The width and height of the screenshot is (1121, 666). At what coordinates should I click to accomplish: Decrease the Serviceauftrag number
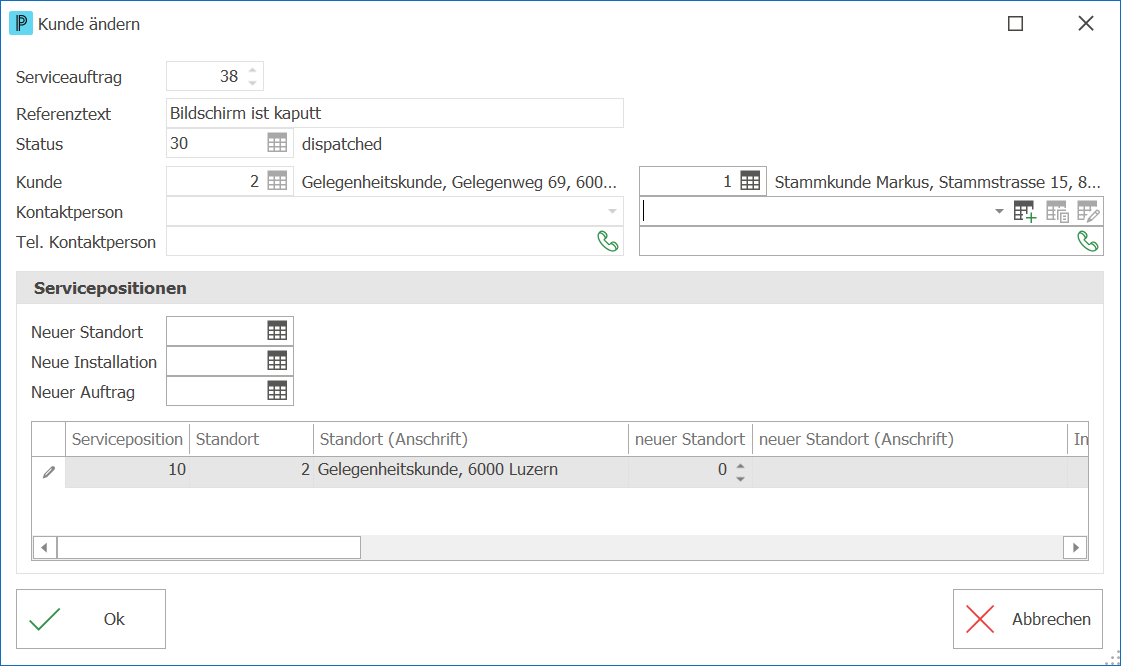(x=252, y=83)
